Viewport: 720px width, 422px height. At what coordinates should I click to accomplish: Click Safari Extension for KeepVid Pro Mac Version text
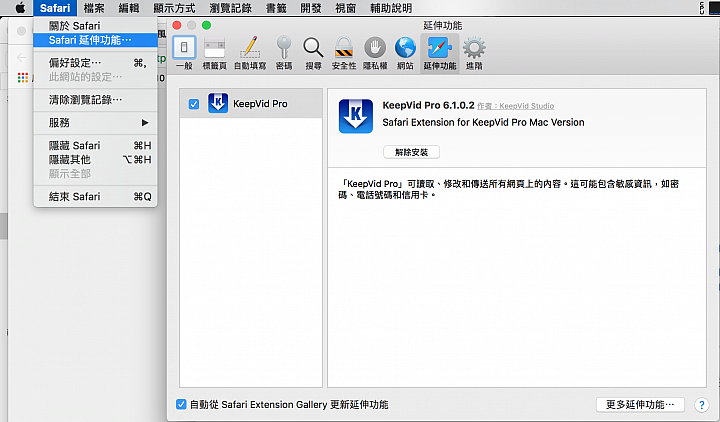point(484,122)
